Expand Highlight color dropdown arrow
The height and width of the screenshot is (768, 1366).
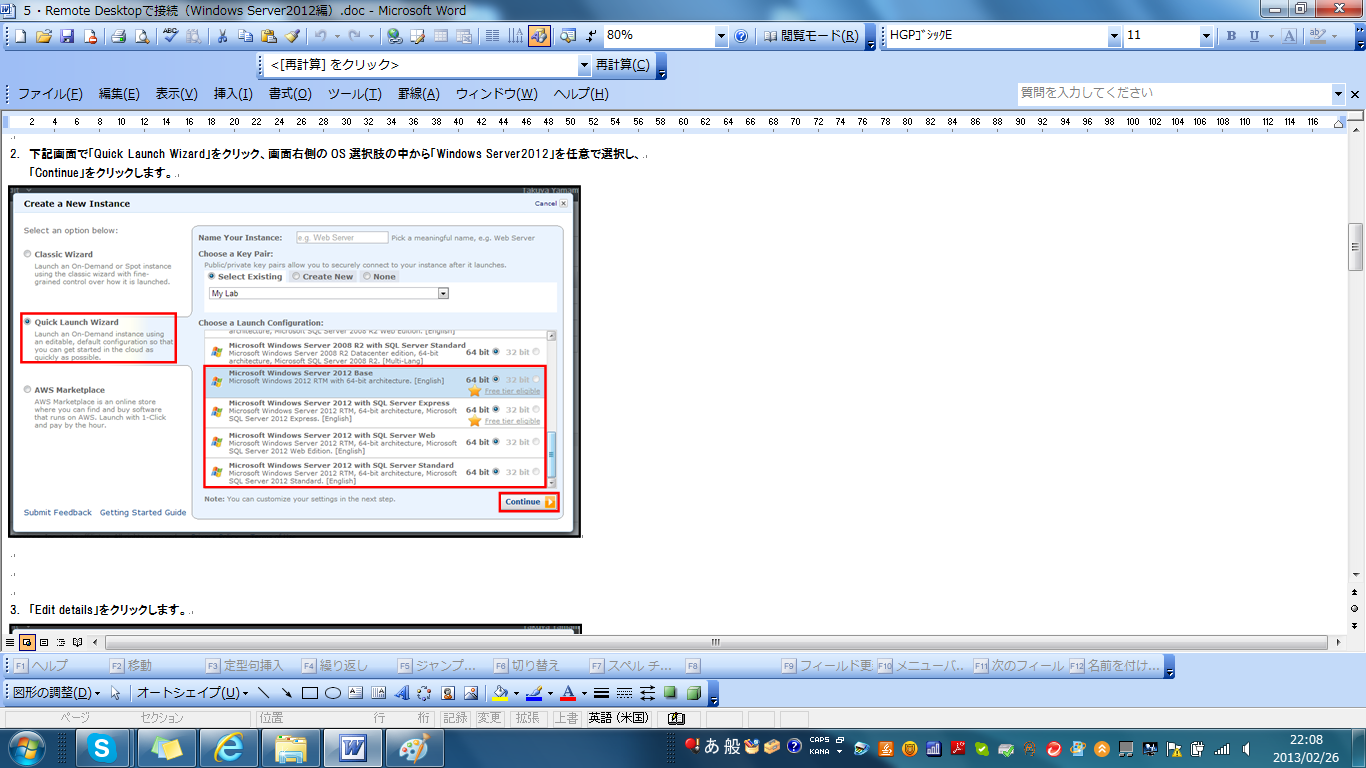1336,36
